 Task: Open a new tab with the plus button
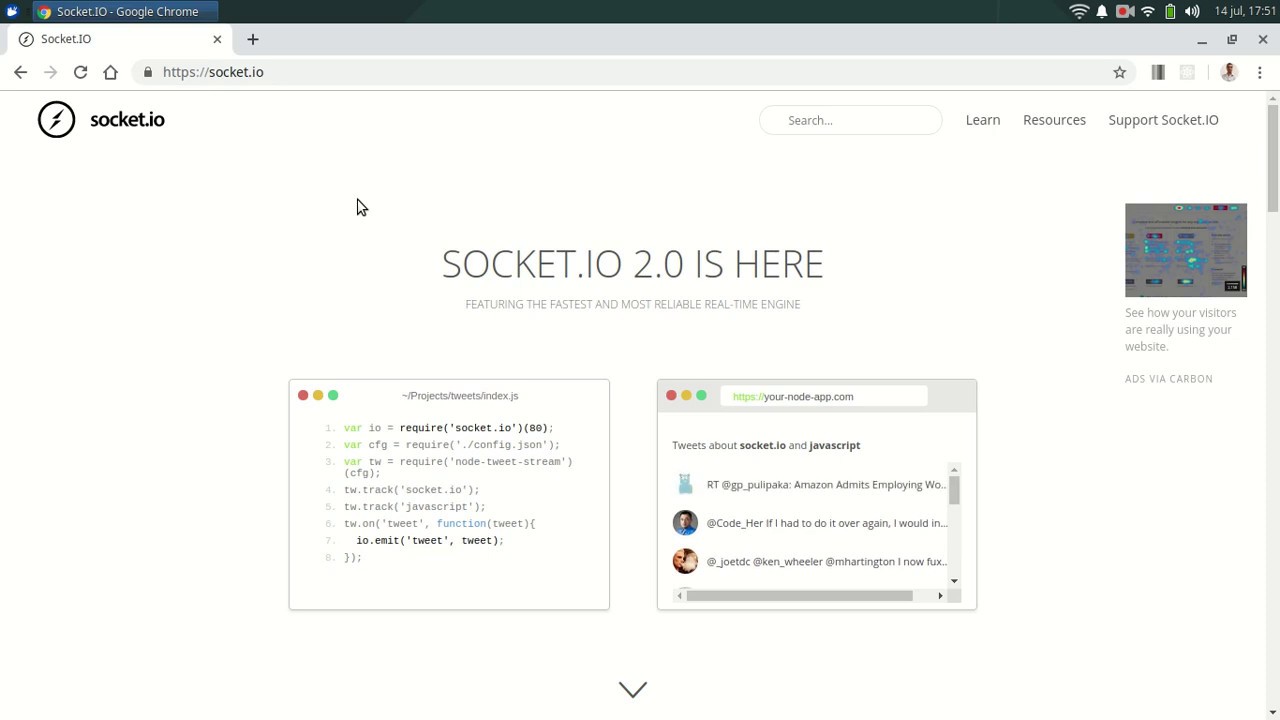(252, 39)
